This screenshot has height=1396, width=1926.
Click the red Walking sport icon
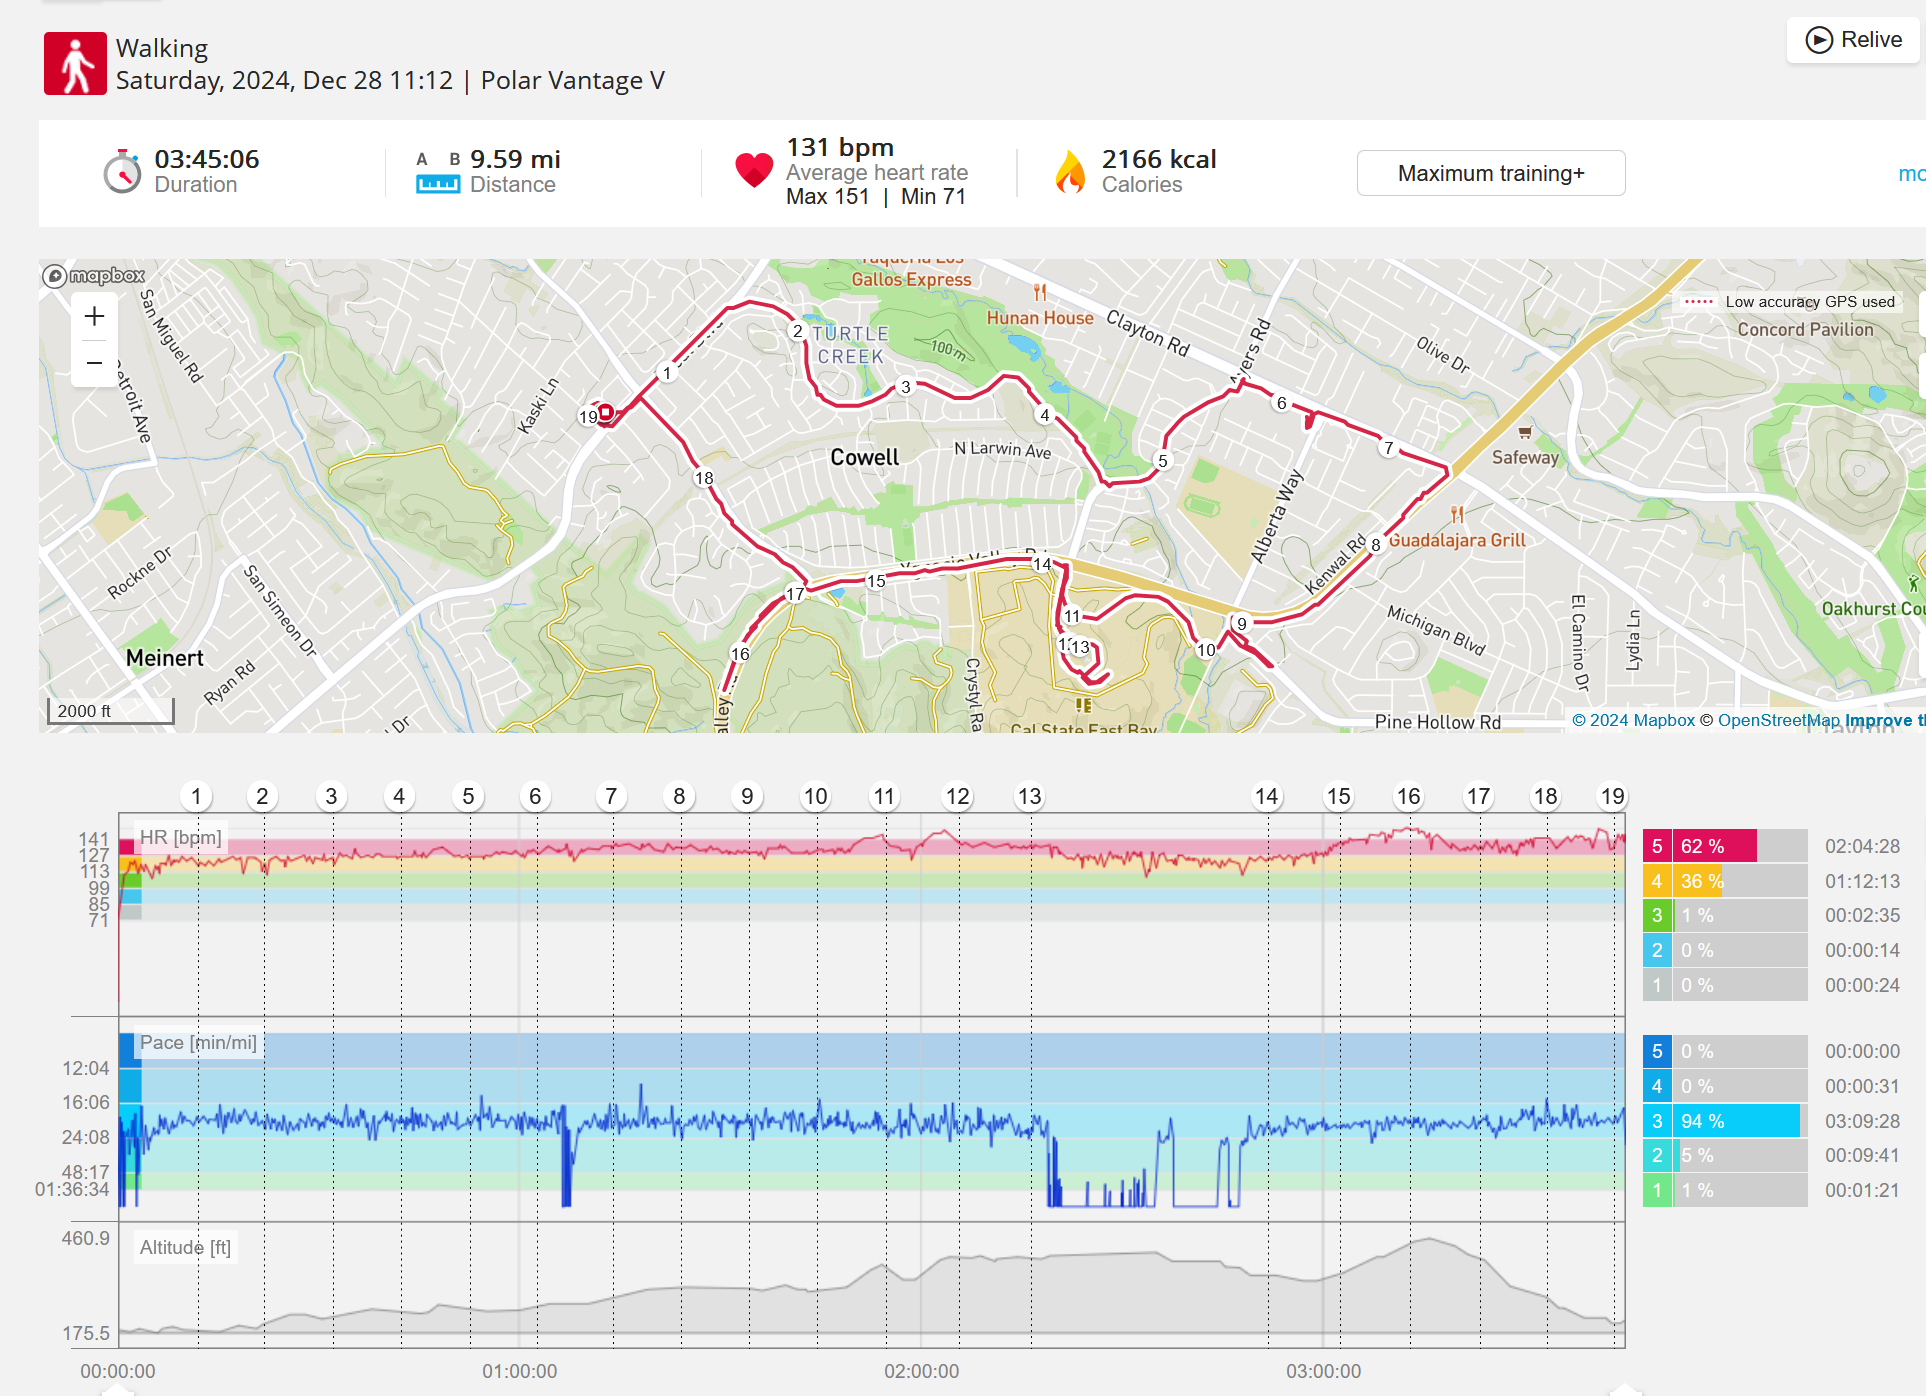coord(75,64)
